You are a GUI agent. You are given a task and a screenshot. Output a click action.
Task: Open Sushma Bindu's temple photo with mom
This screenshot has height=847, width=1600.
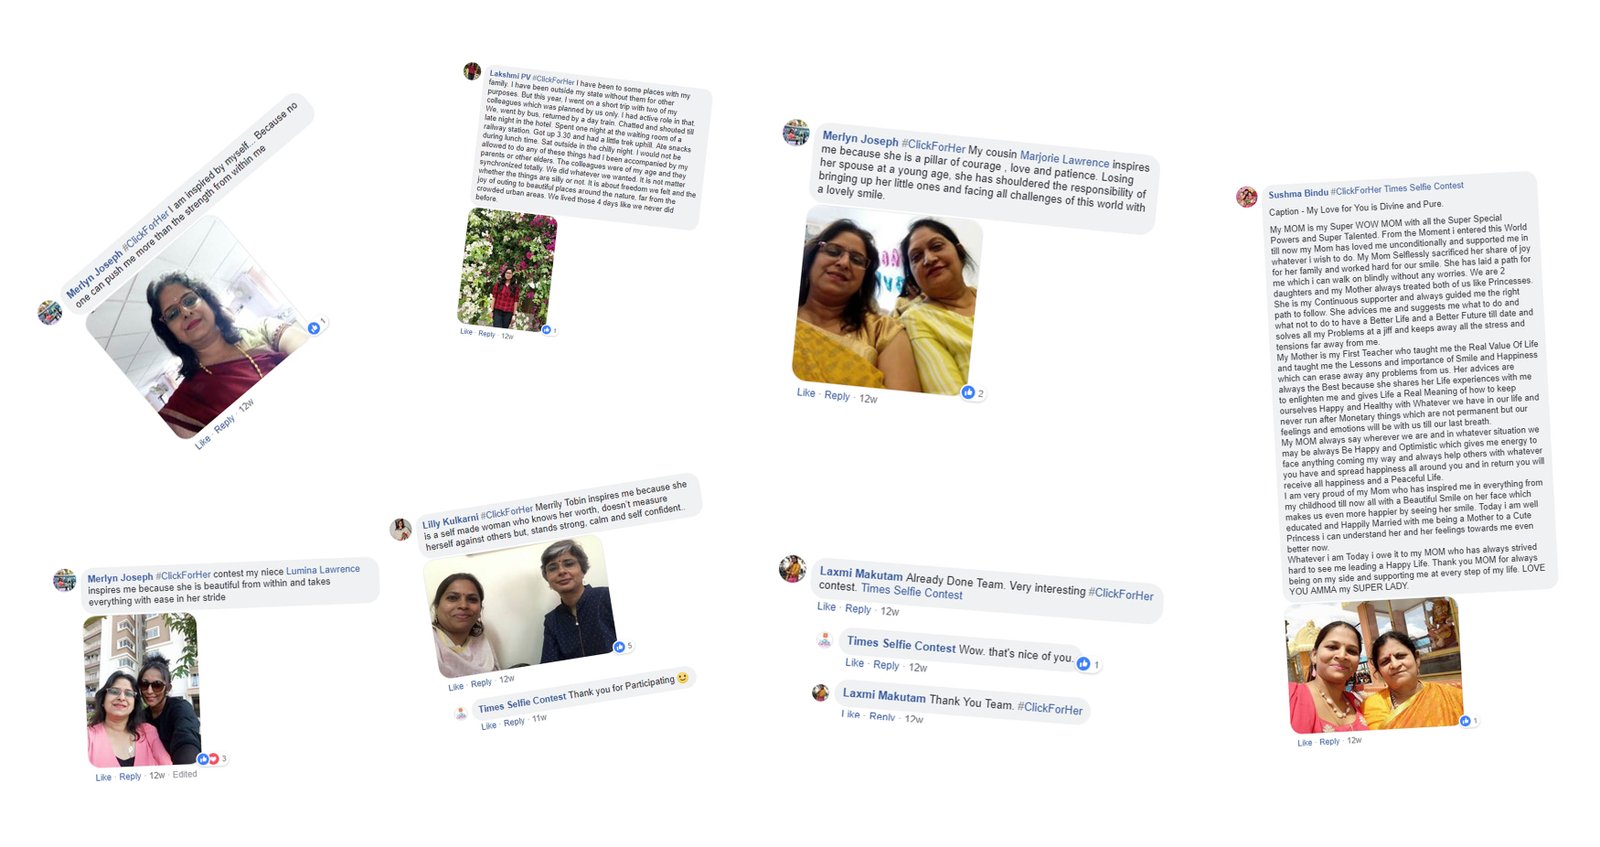(1375, 666)
